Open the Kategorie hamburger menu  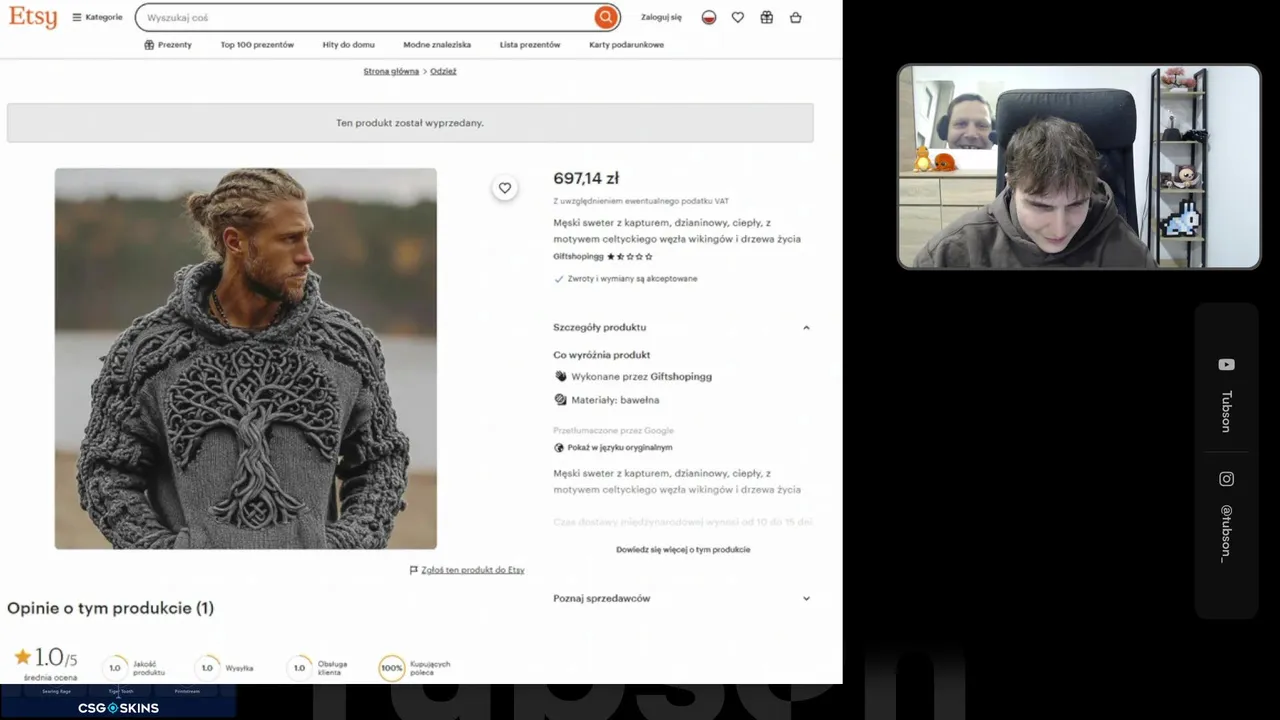(97, 17)
